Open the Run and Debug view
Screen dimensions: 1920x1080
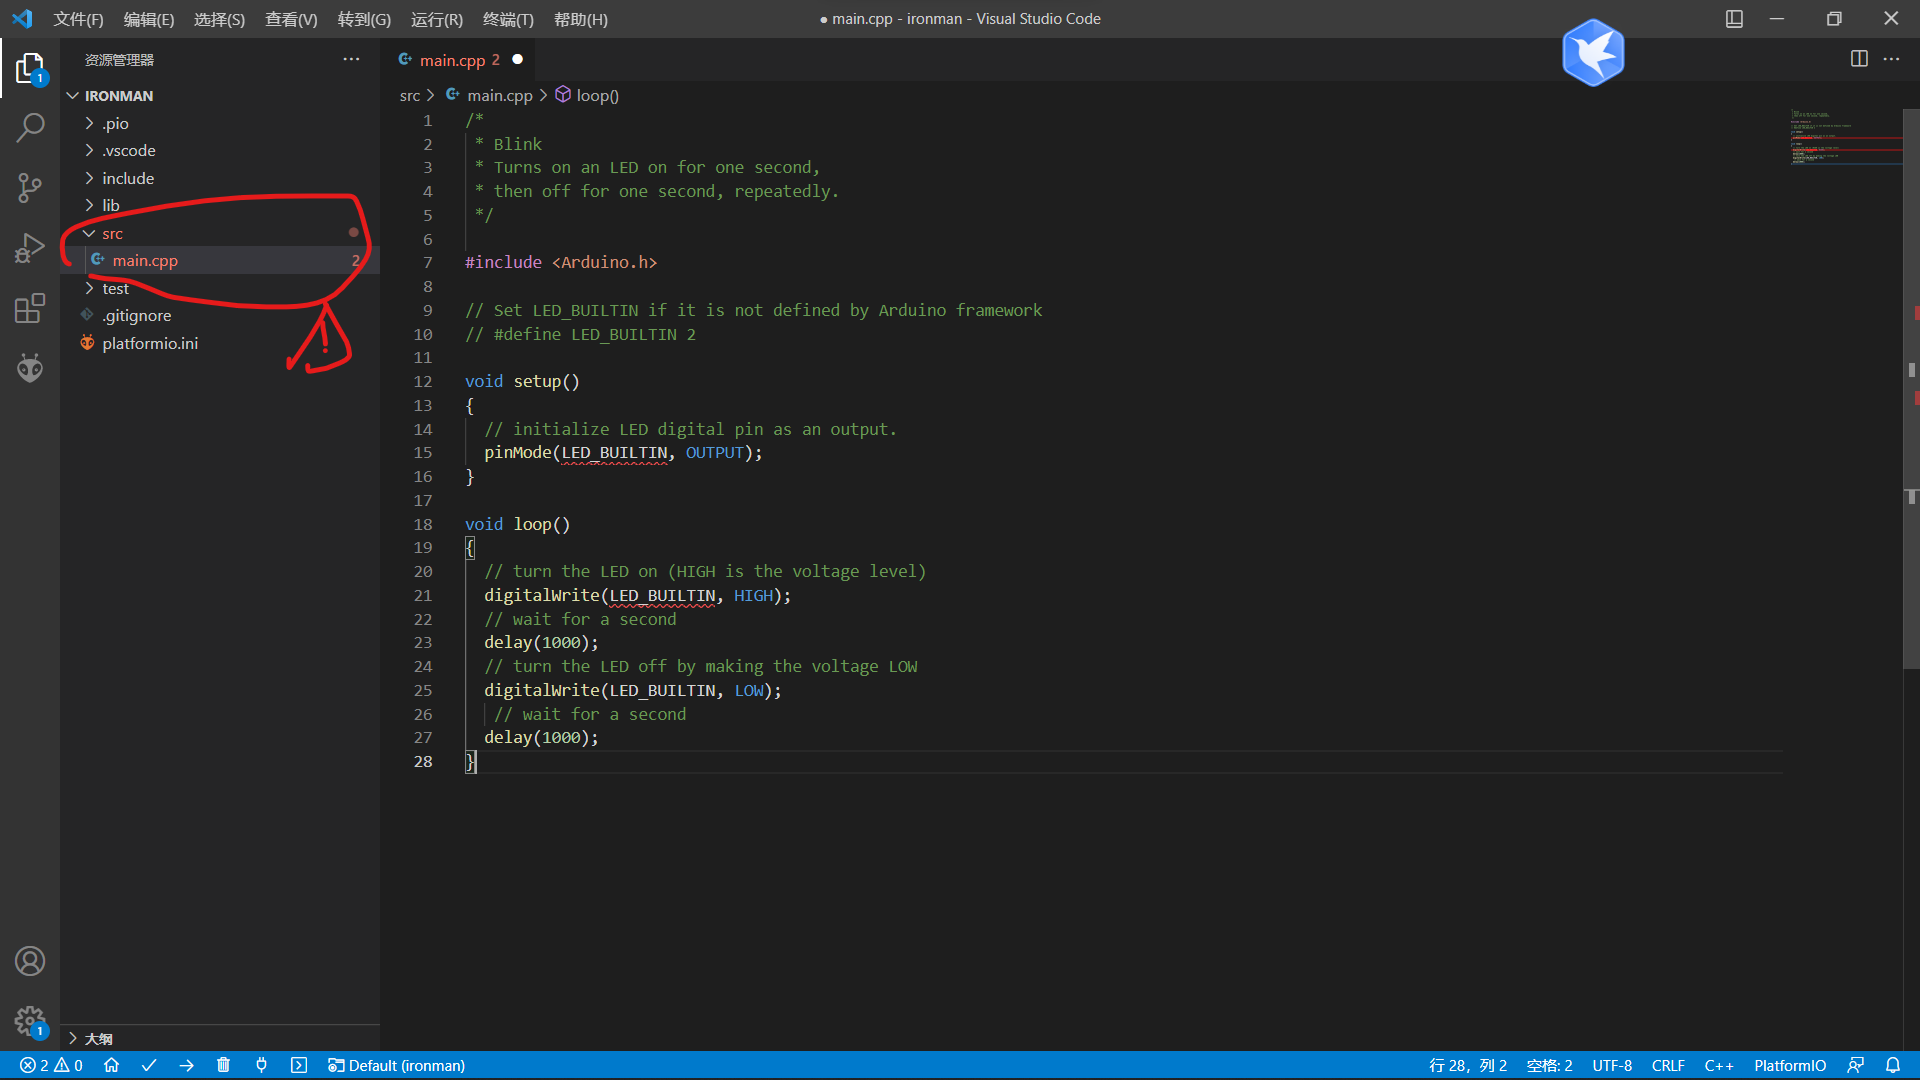tap(30, 247)
